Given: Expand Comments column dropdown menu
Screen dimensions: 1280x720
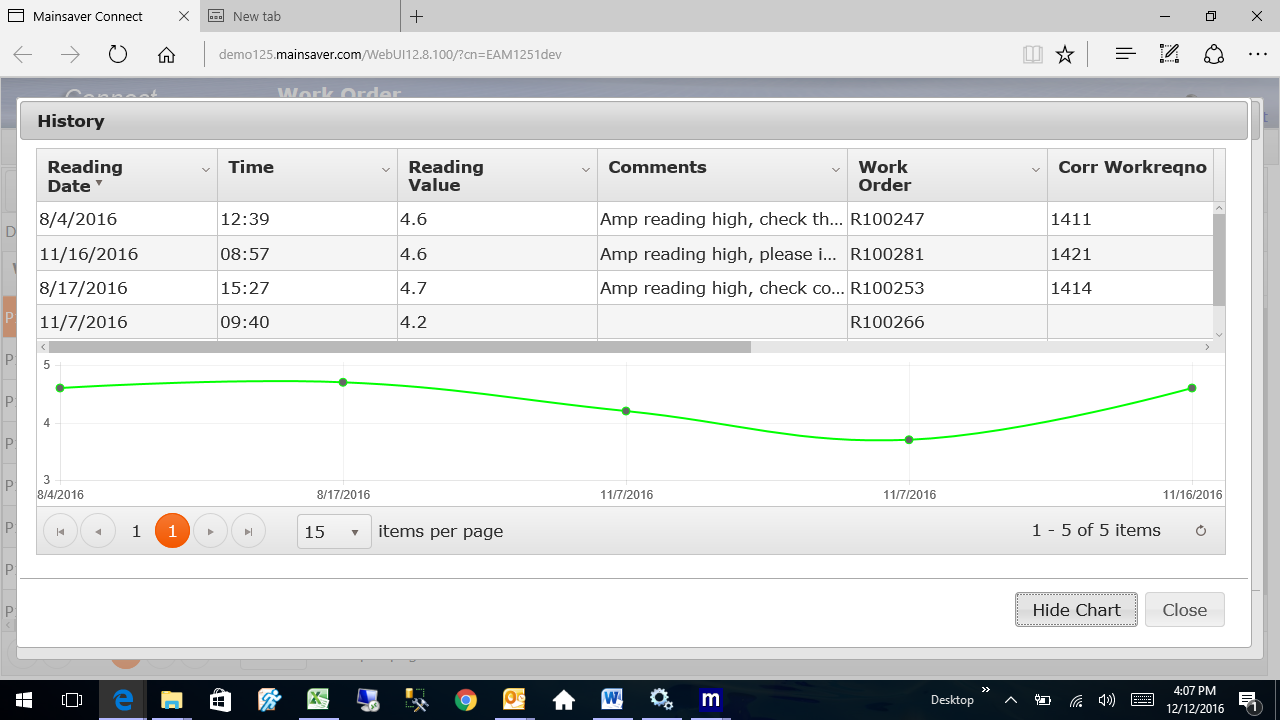Looking at the screenshot, I should pos(836,170).
